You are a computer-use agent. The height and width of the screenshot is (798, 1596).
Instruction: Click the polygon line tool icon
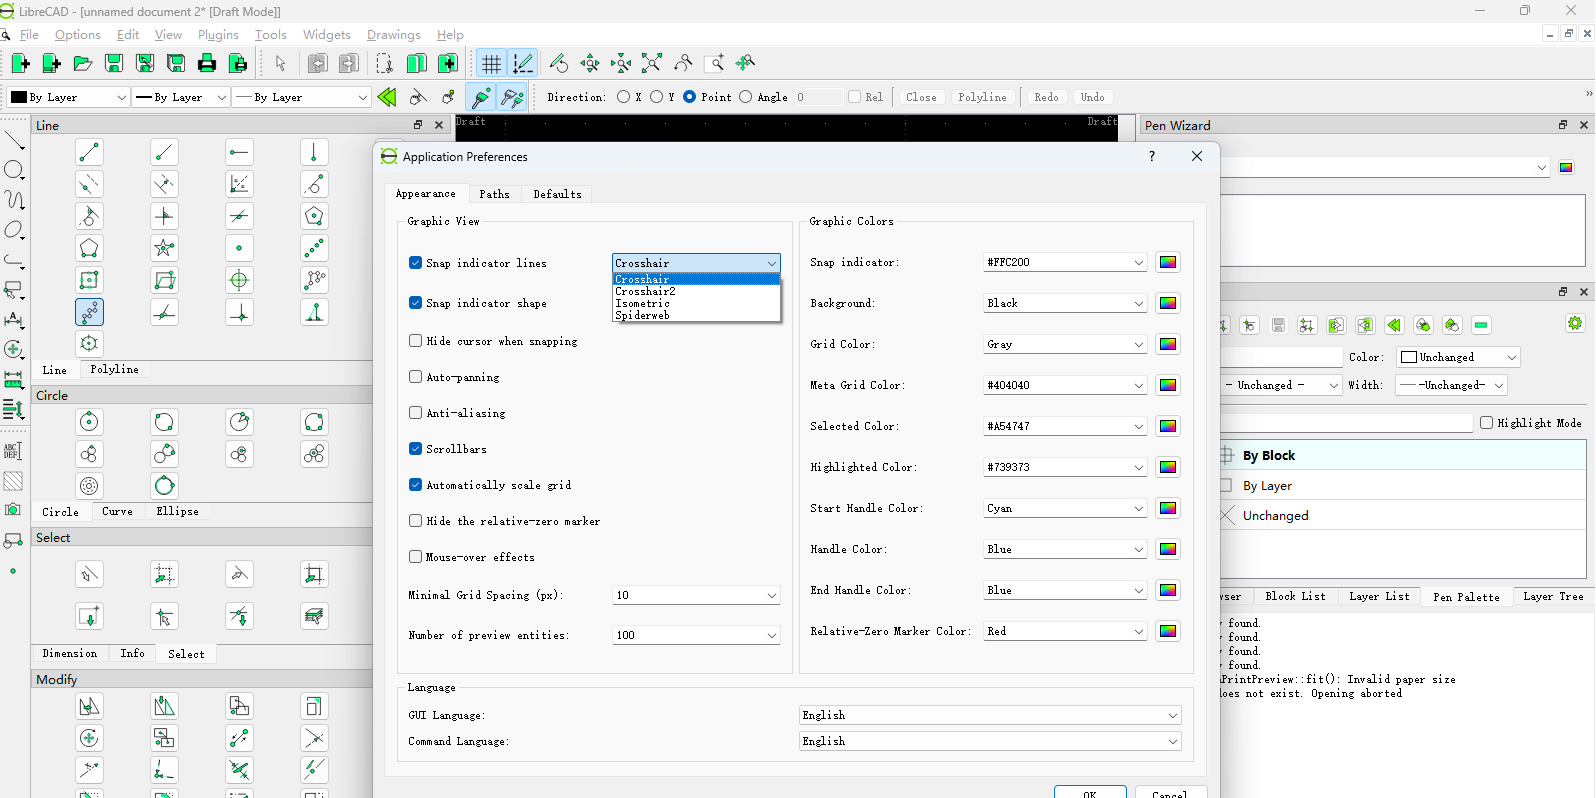[x=89, y=248]
